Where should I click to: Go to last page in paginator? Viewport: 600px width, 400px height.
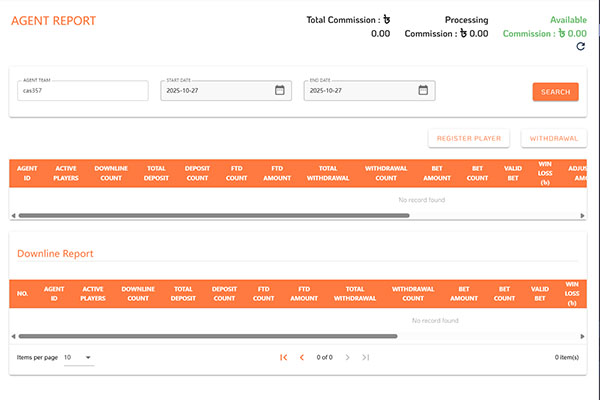click(x=366, y=357)
